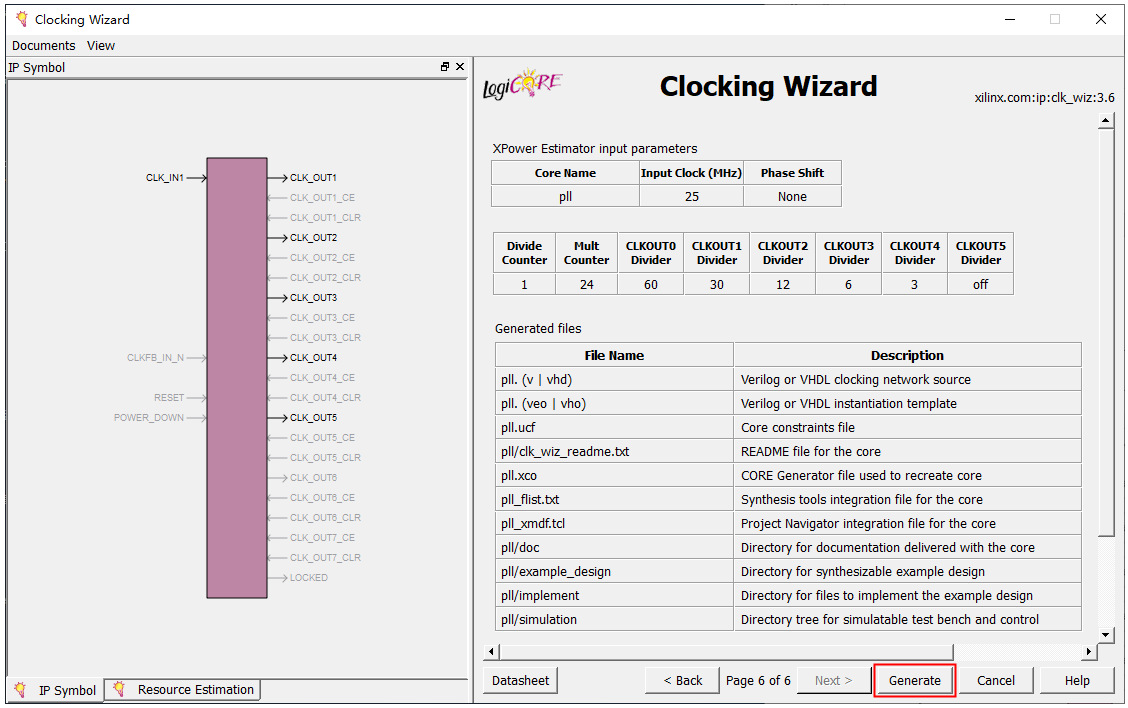Select the pll.ucf file name cell
Screen dimensions: 1128x708
click(613, 427)
